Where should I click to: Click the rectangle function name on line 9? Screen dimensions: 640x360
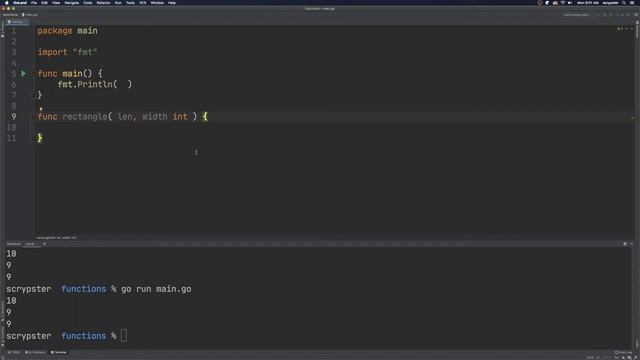(84, 117)
